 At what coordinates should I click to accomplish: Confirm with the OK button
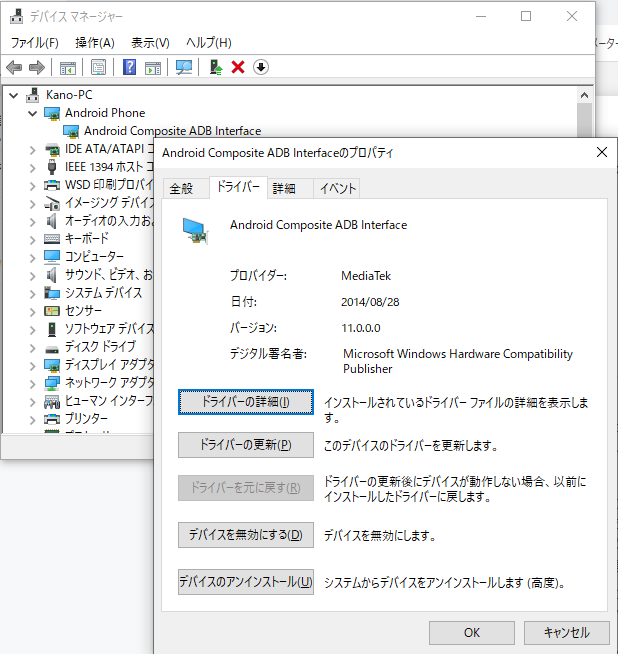[x=472, y=633]
